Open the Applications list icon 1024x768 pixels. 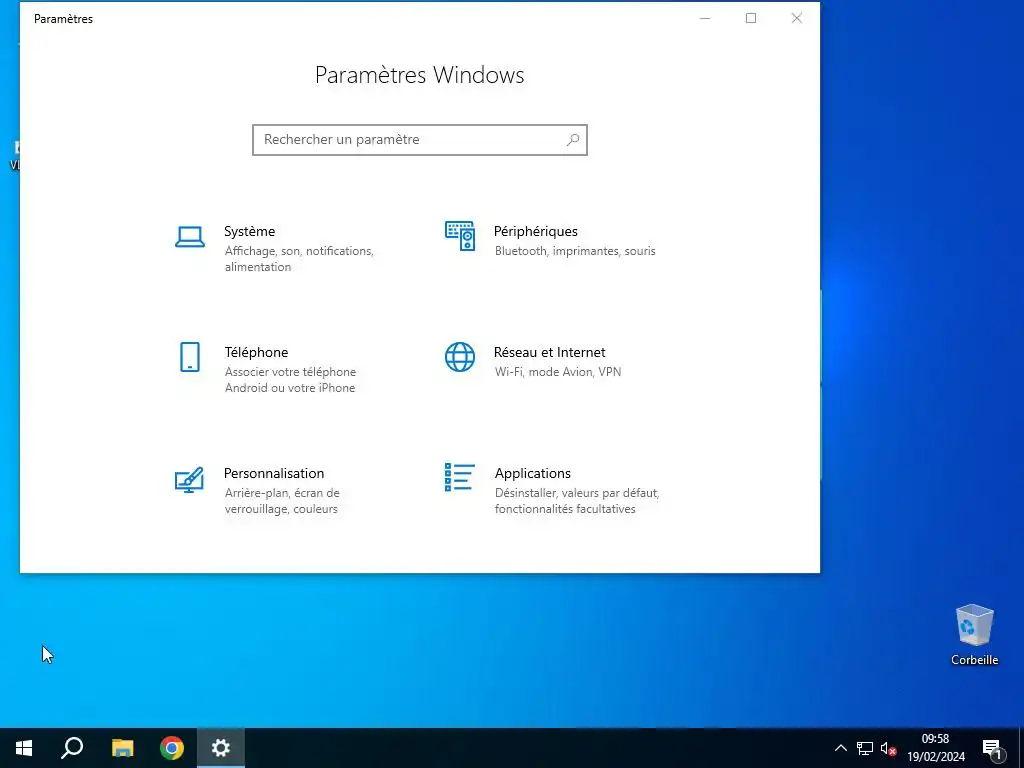[x=460, y=477]
